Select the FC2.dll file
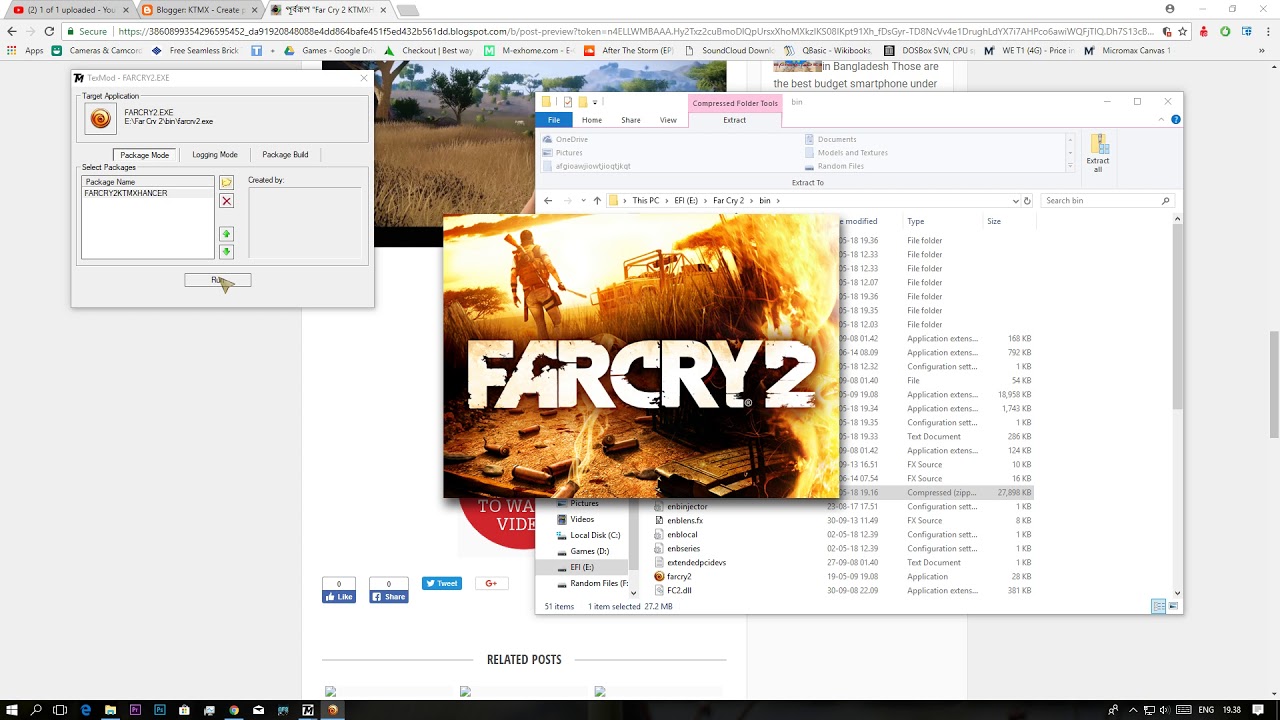 [x=679, y=591]
